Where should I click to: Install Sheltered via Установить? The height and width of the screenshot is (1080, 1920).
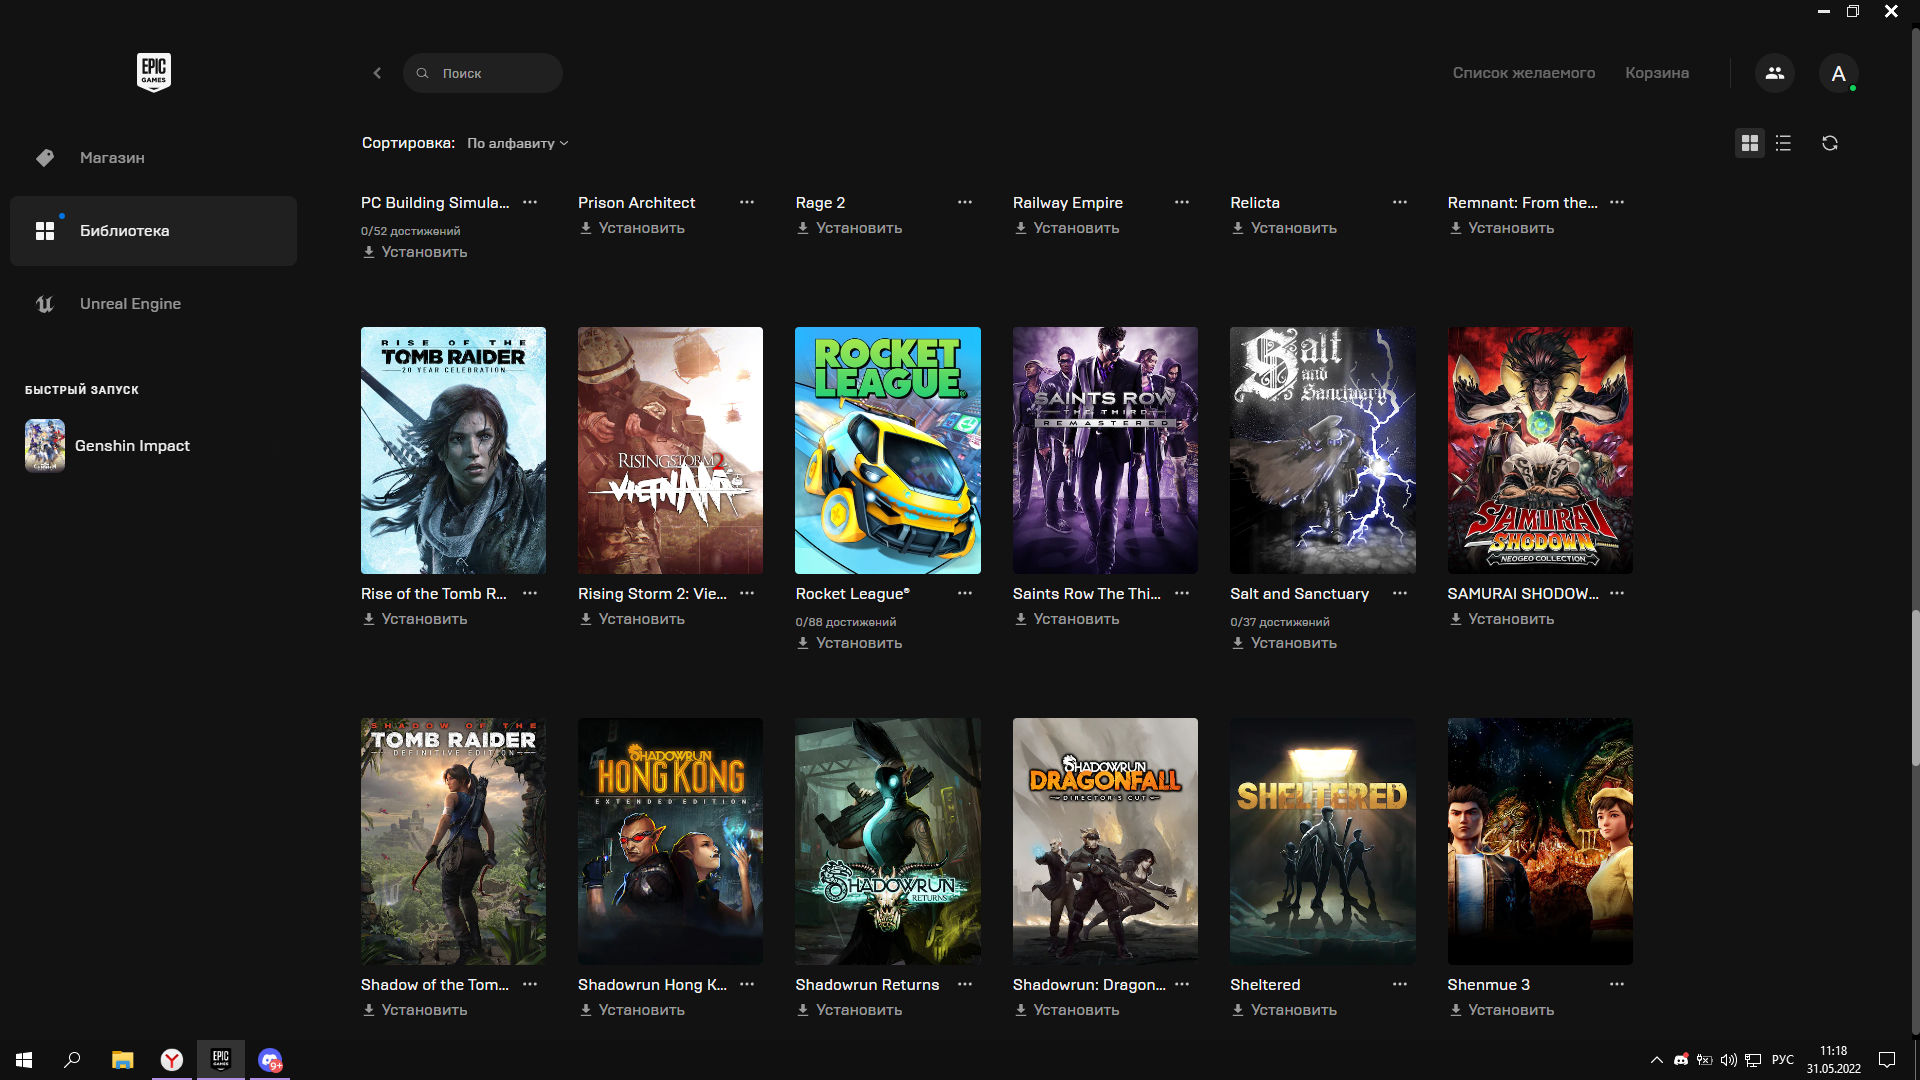coord(1284,1010)
